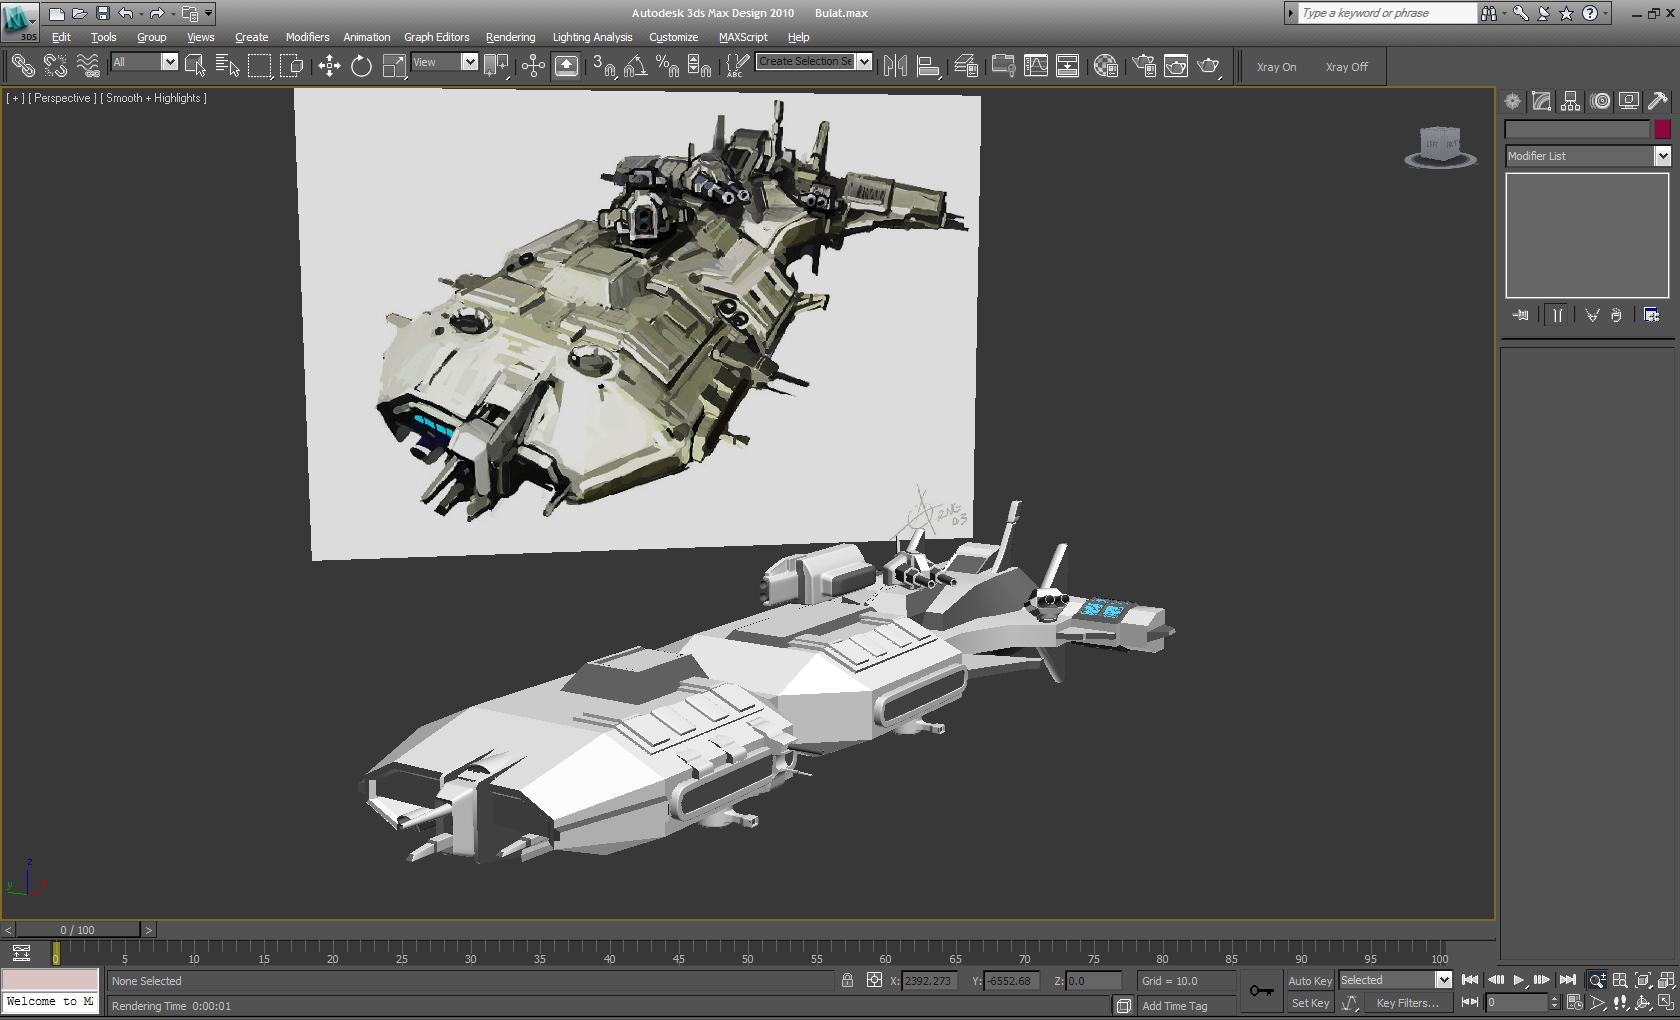The image size is (1680, 1020).
Task: Click the Select by Name icon
Action: pyautogui.click(x=227, y=66)
